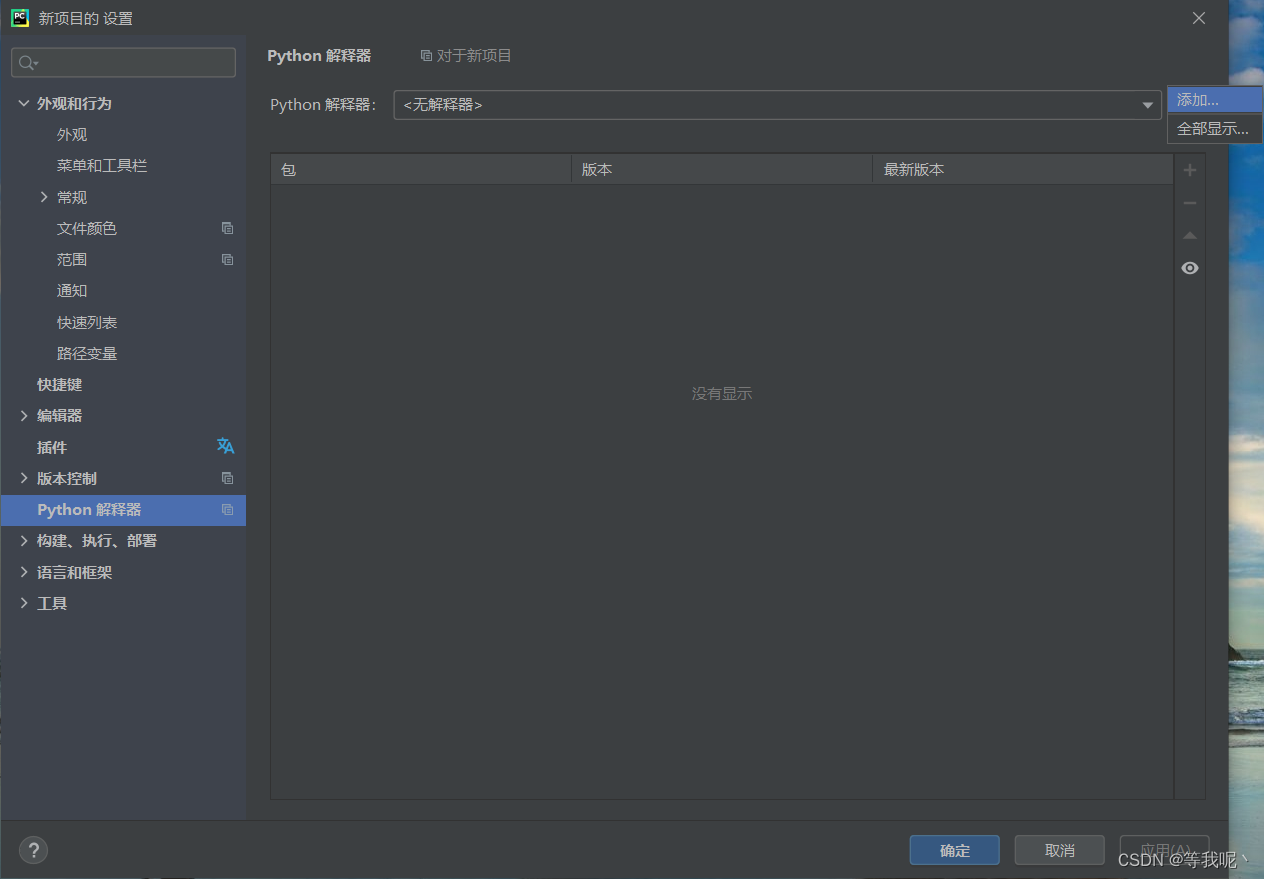Select 菜单和工具栏 in the settings tree
The height and width of the screenshot is (879, 1264).
(102, 165)
